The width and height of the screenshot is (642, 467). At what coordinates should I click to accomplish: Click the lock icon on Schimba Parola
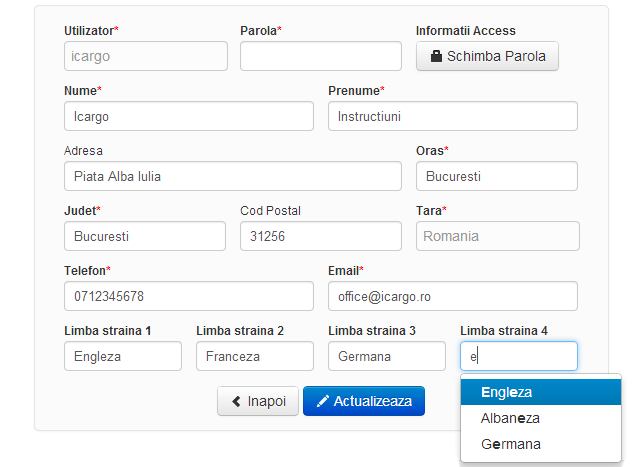[436, 57]
